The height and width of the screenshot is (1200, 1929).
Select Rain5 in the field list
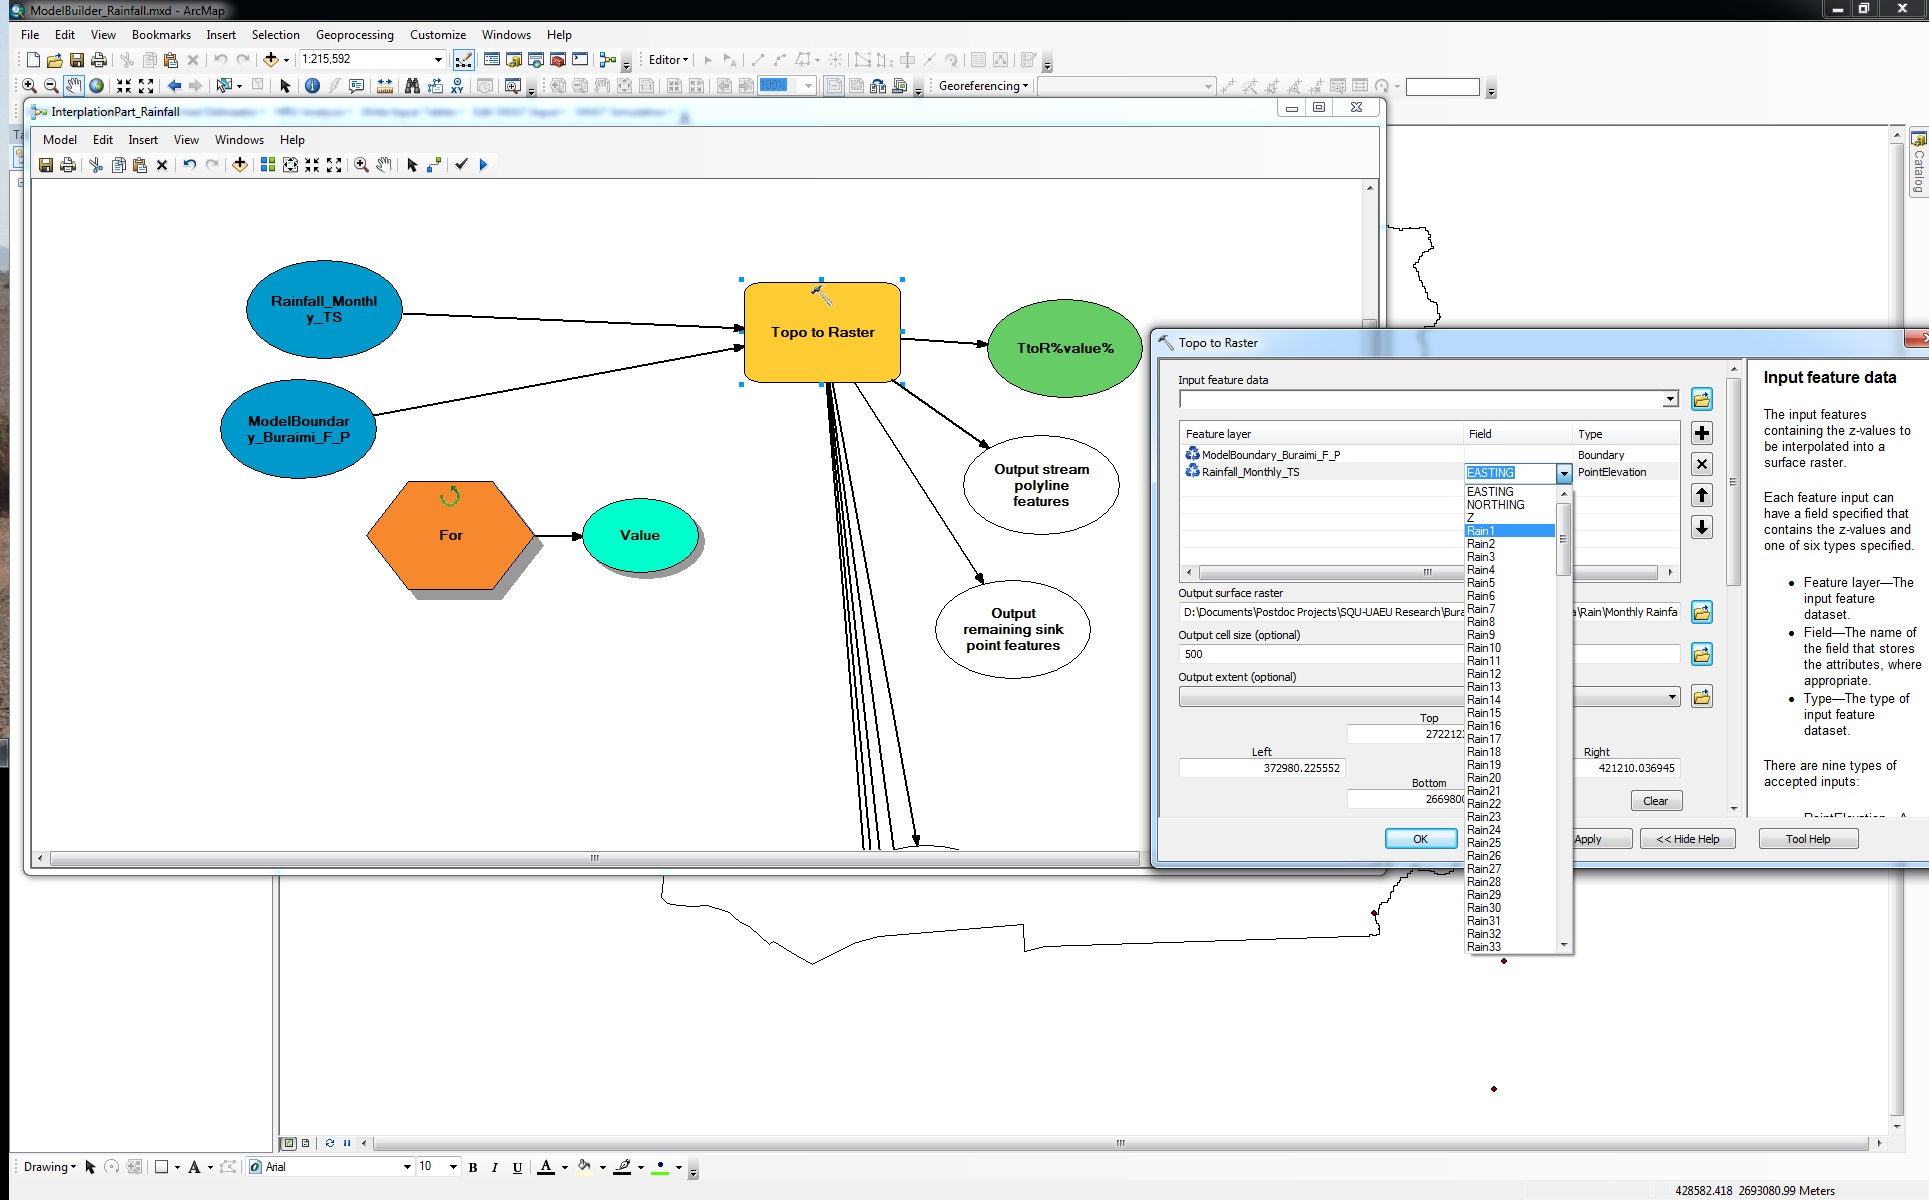(x=1481, y=583)
